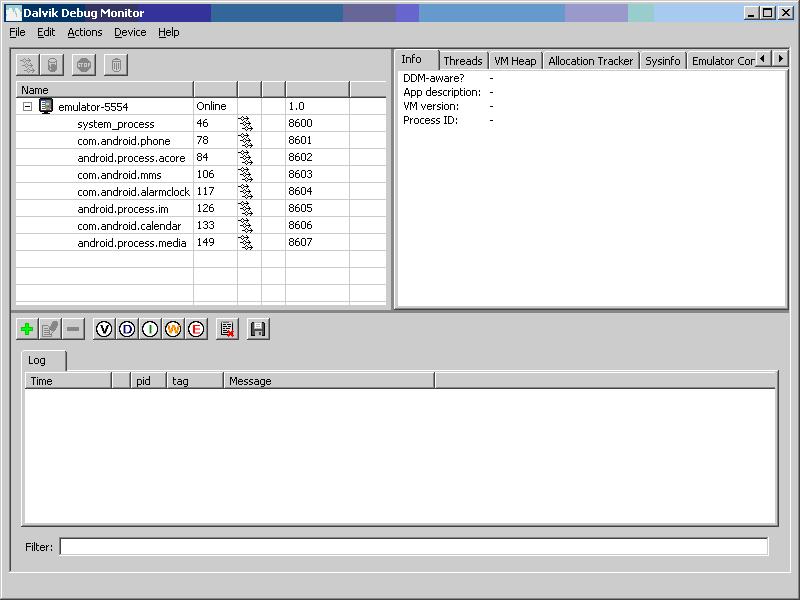Screen dimensions: 800x600
Task: Click the update heap toolbar icon
Action: point(52,65)
